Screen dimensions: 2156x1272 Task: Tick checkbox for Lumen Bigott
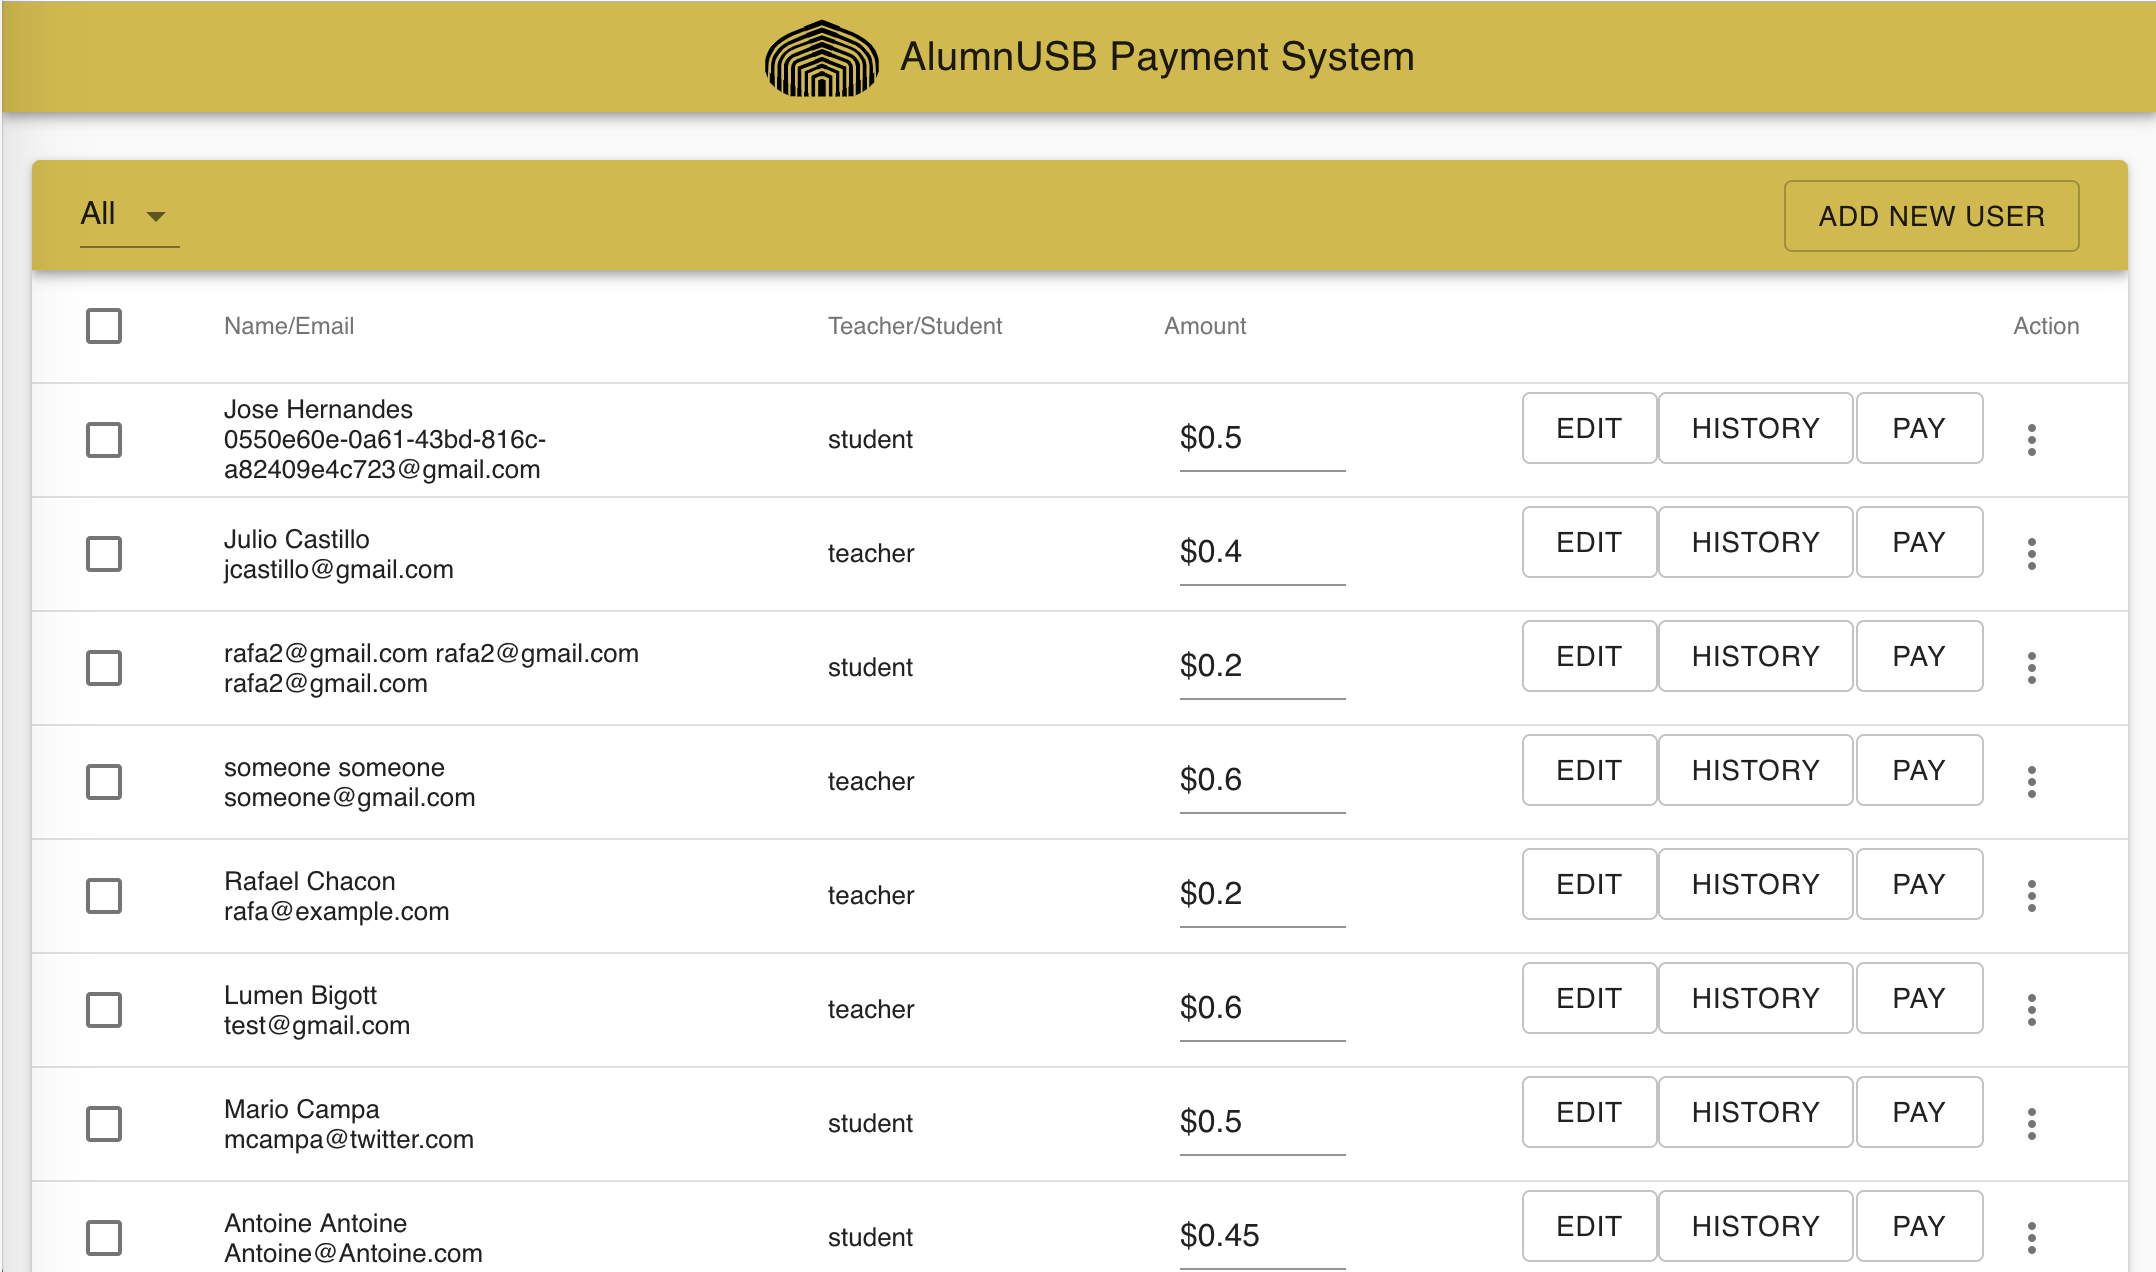tap(104, 1010)
